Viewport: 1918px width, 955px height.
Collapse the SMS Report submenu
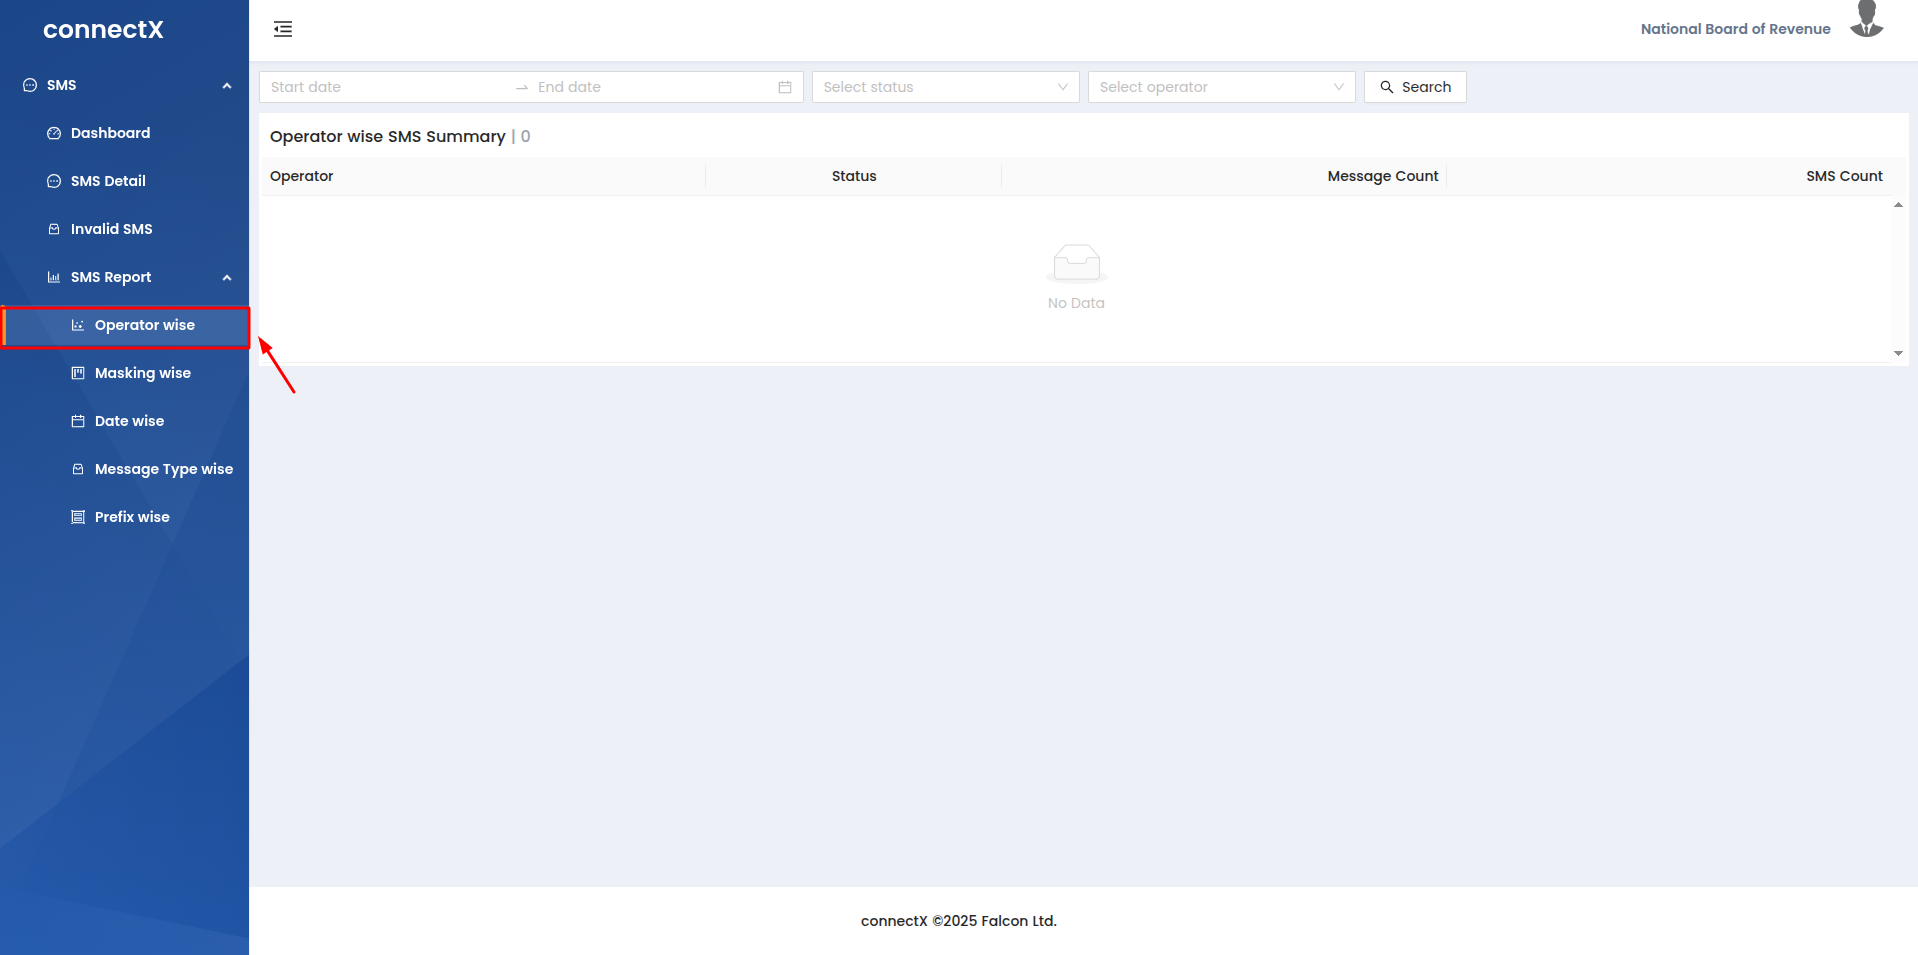[x=227, y=277]
